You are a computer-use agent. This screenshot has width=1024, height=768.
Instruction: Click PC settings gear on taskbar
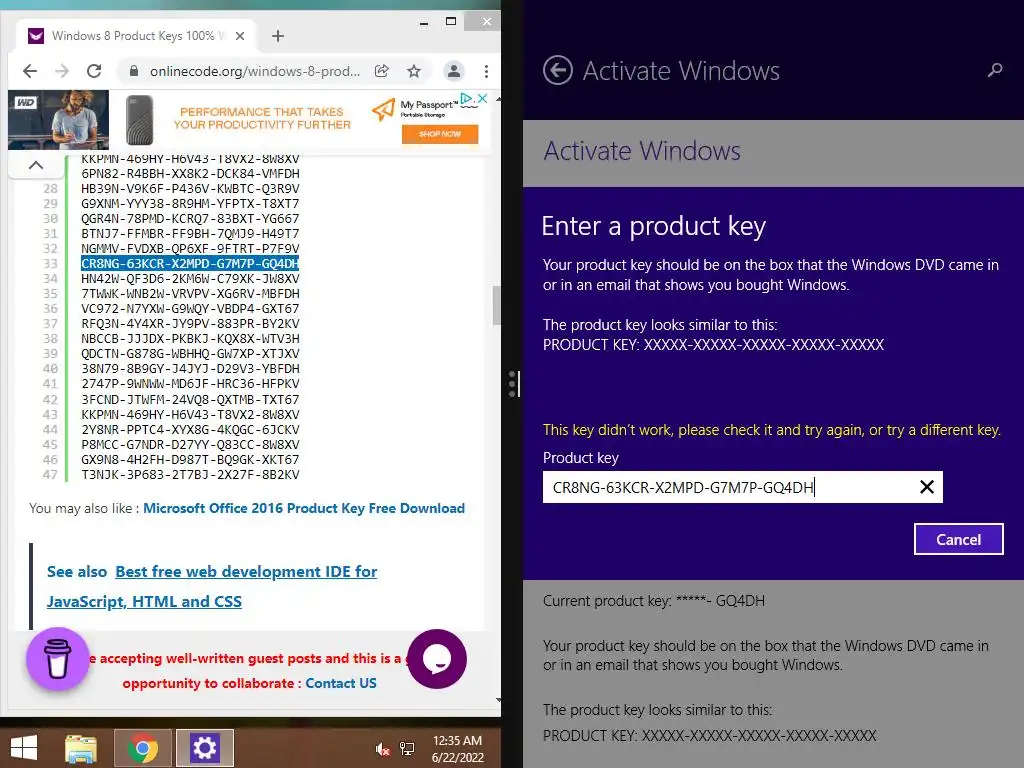[x=204, y=748]
